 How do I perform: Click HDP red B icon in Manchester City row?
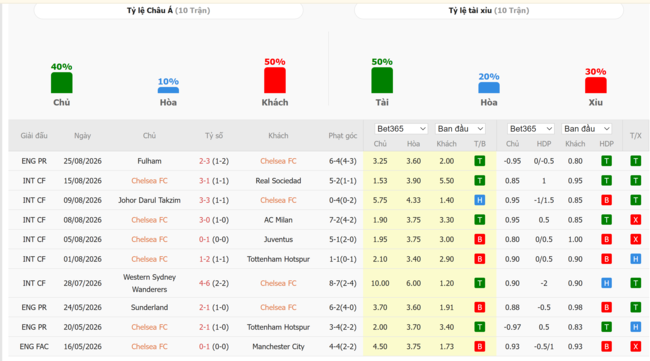(x=606, y=346)
